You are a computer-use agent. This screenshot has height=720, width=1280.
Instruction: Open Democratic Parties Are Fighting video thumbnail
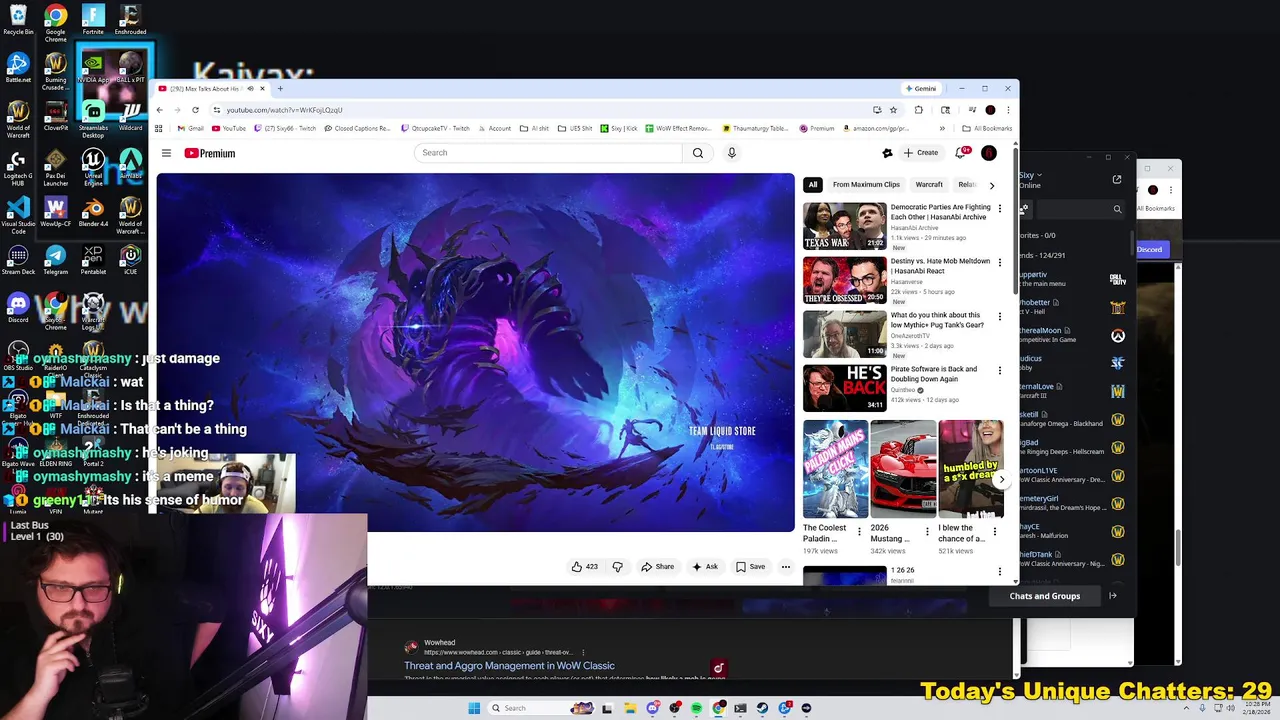click(844, 226)
